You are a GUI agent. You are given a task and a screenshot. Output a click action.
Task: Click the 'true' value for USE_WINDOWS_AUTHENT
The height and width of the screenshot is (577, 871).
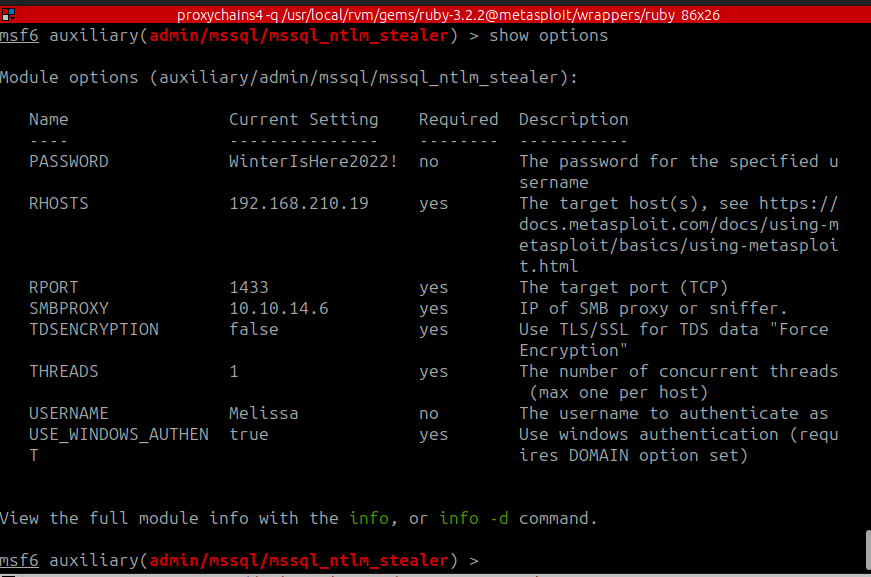pos(249,434)
